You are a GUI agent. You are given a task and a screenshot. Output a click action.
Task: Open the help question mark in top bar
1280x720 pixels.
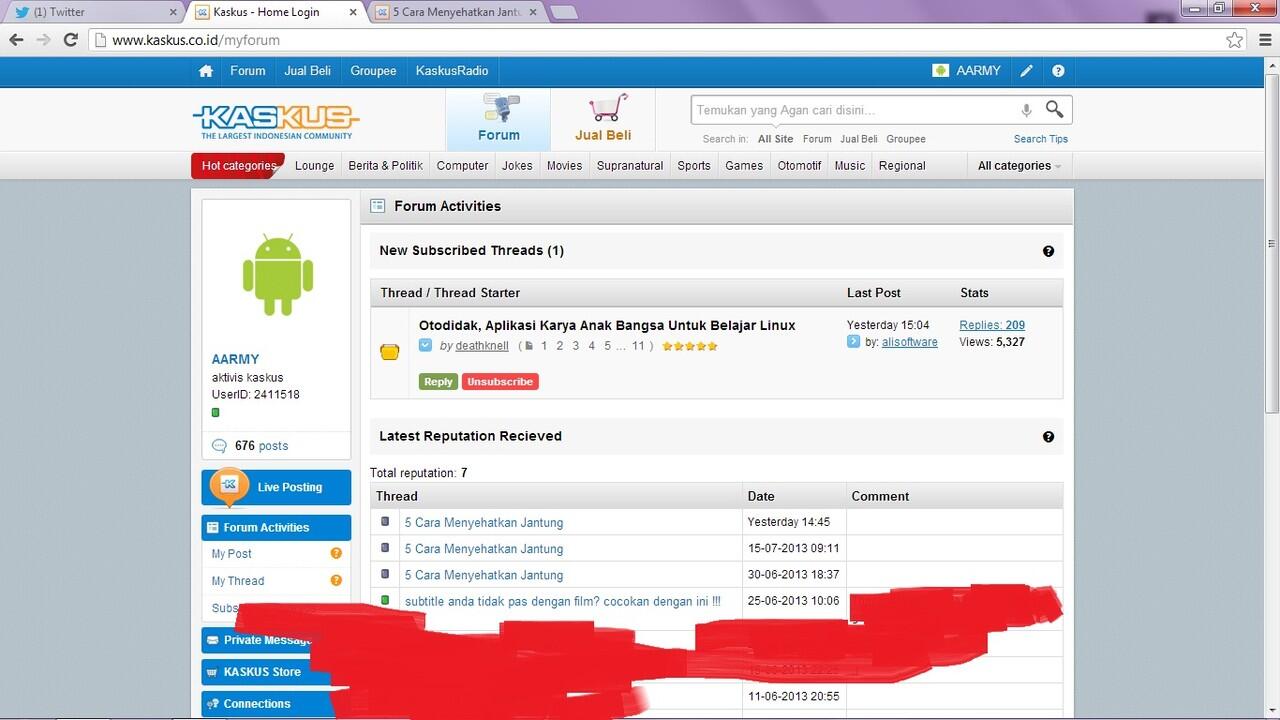pos(1058,71)
